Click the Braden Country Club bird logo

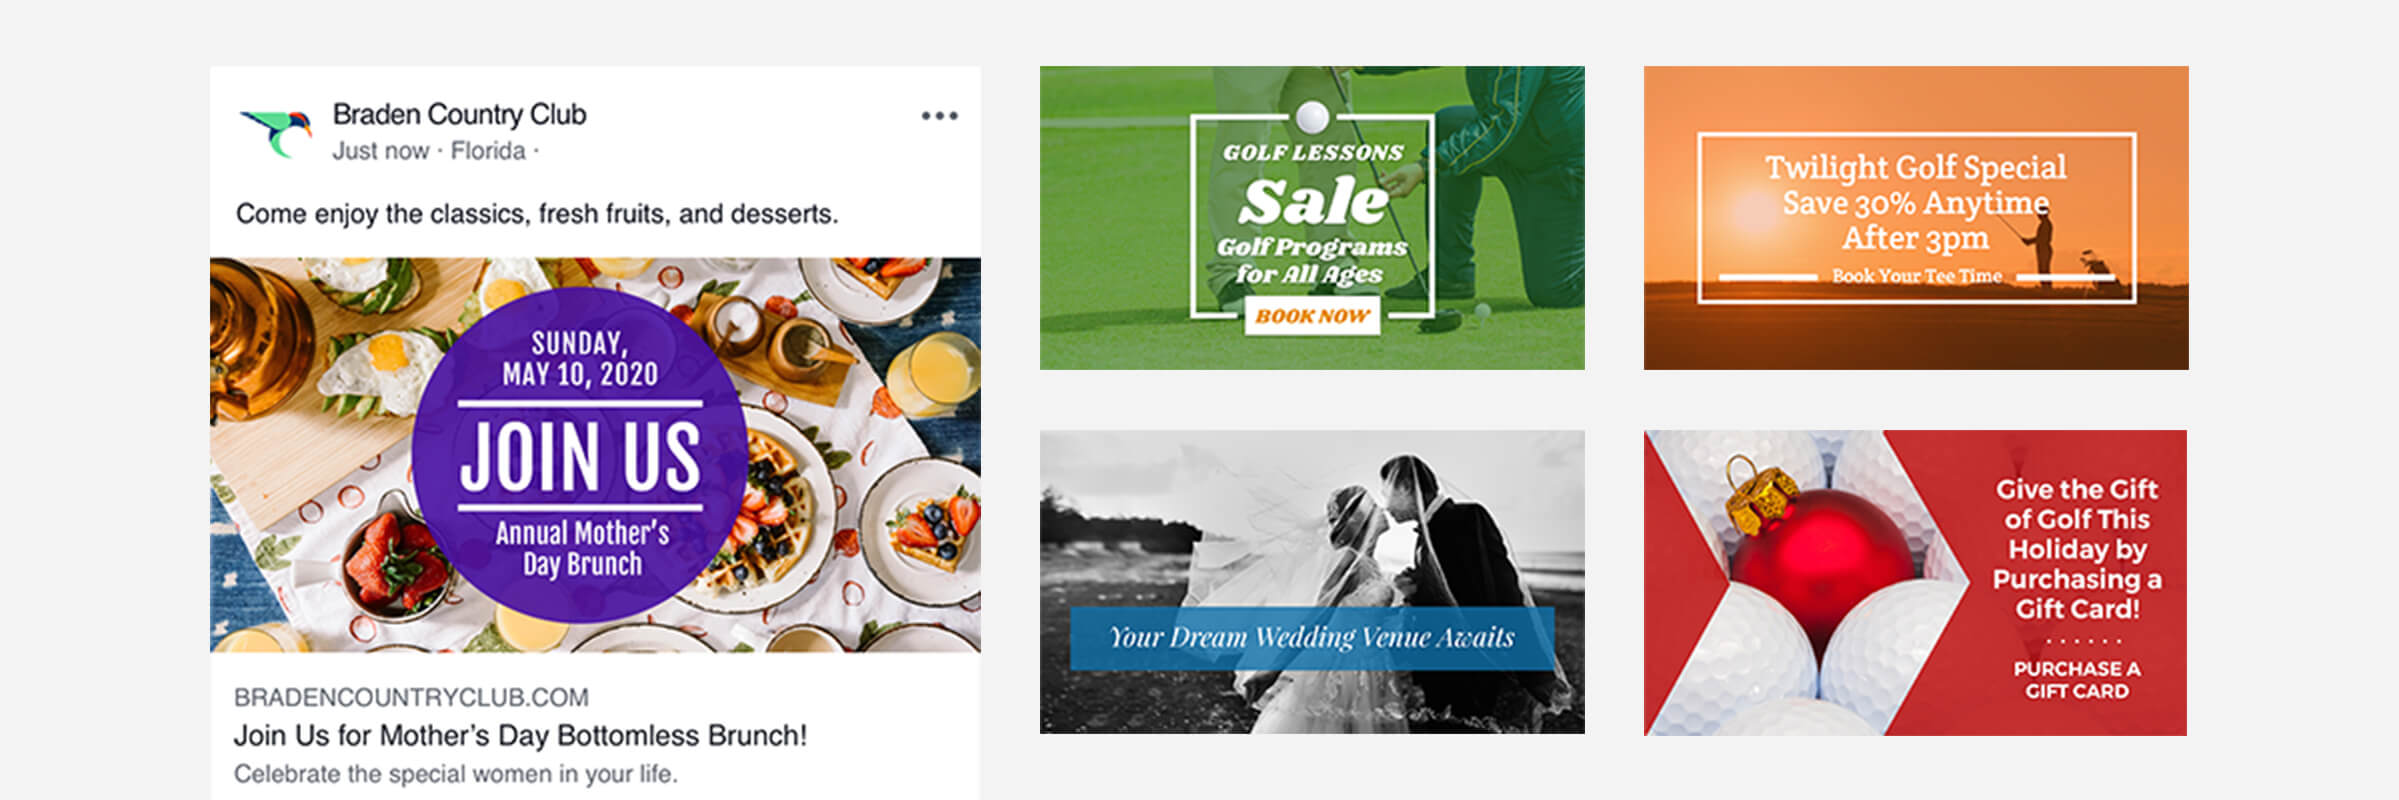[276, 132]
